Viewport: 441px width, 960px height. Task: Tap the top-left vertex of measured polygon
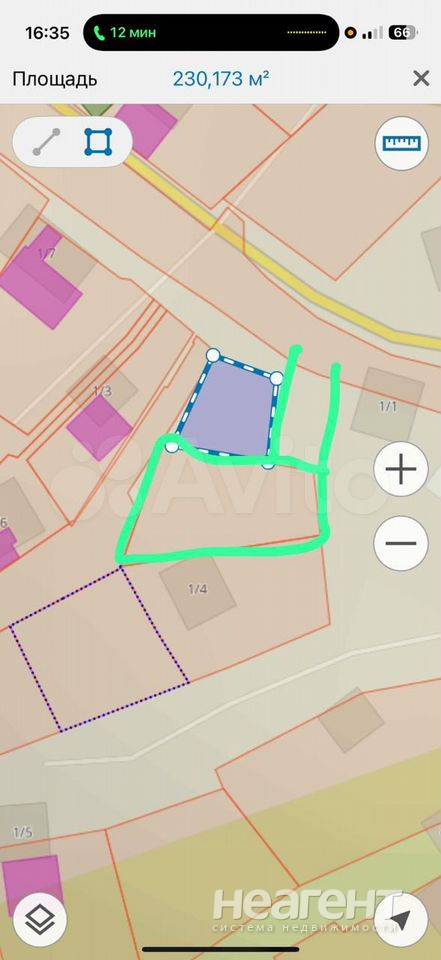(x=213, y=355)
